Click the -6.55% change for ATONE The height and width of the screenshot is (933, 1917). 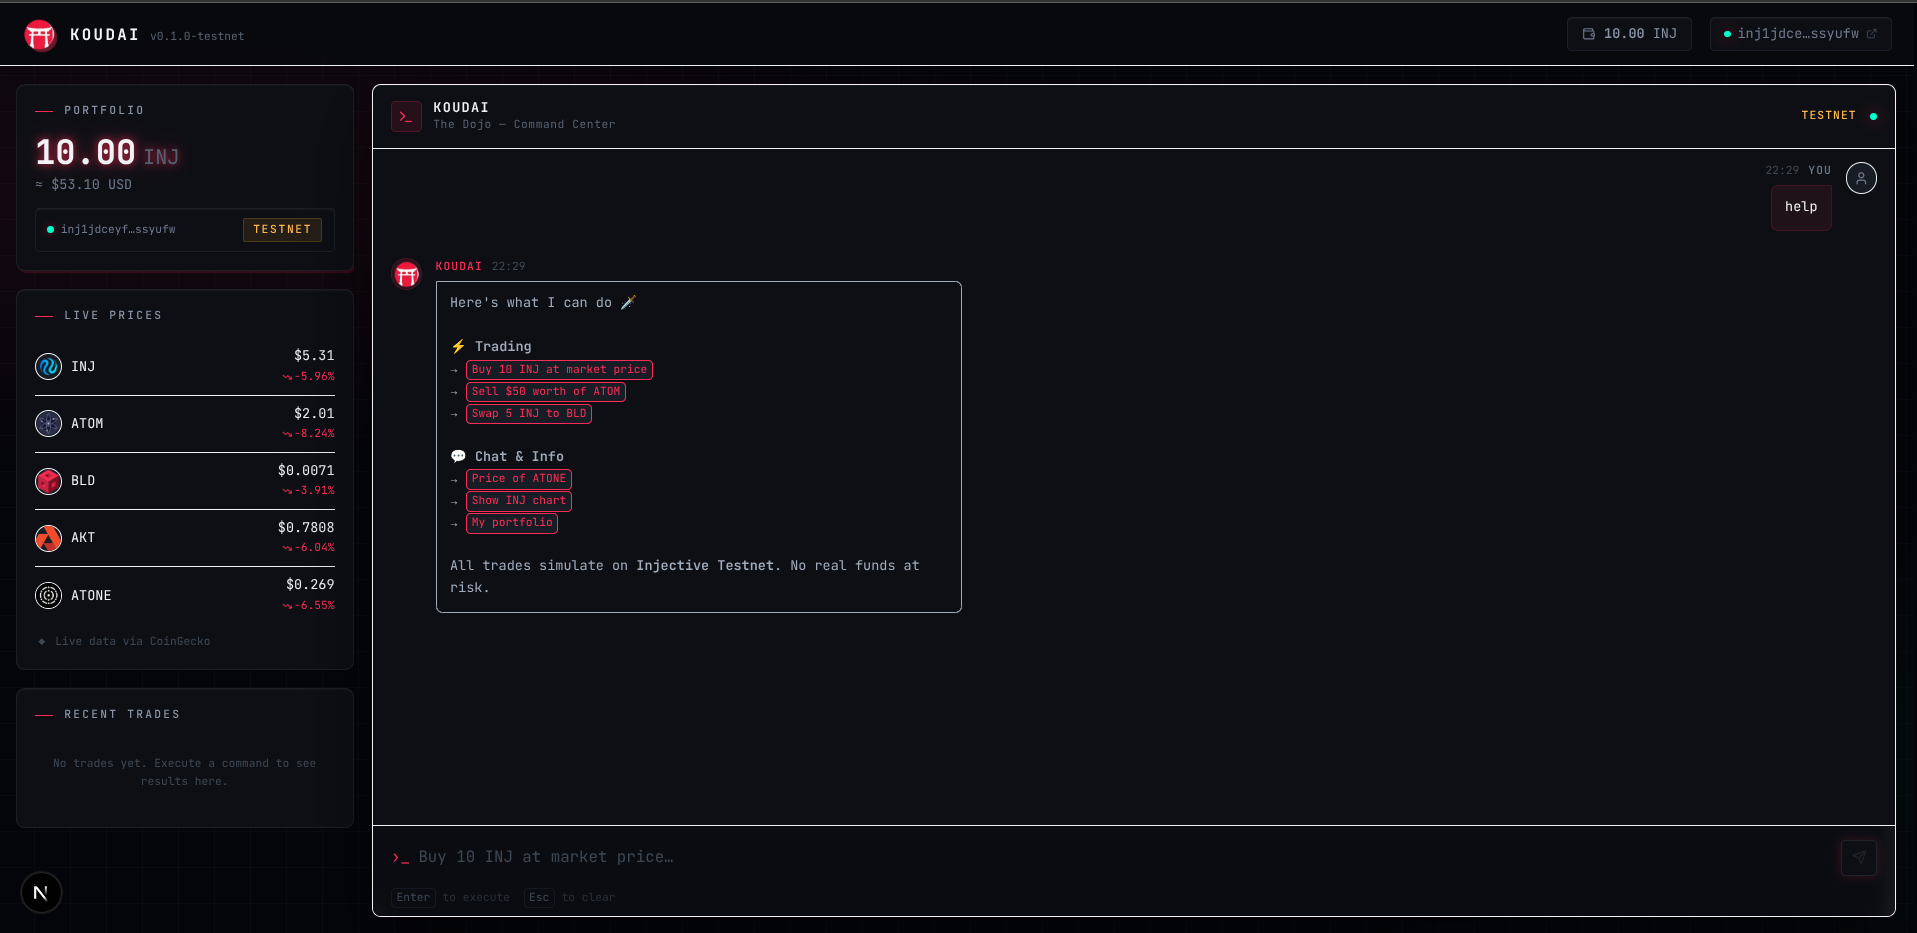click(309, 606)
